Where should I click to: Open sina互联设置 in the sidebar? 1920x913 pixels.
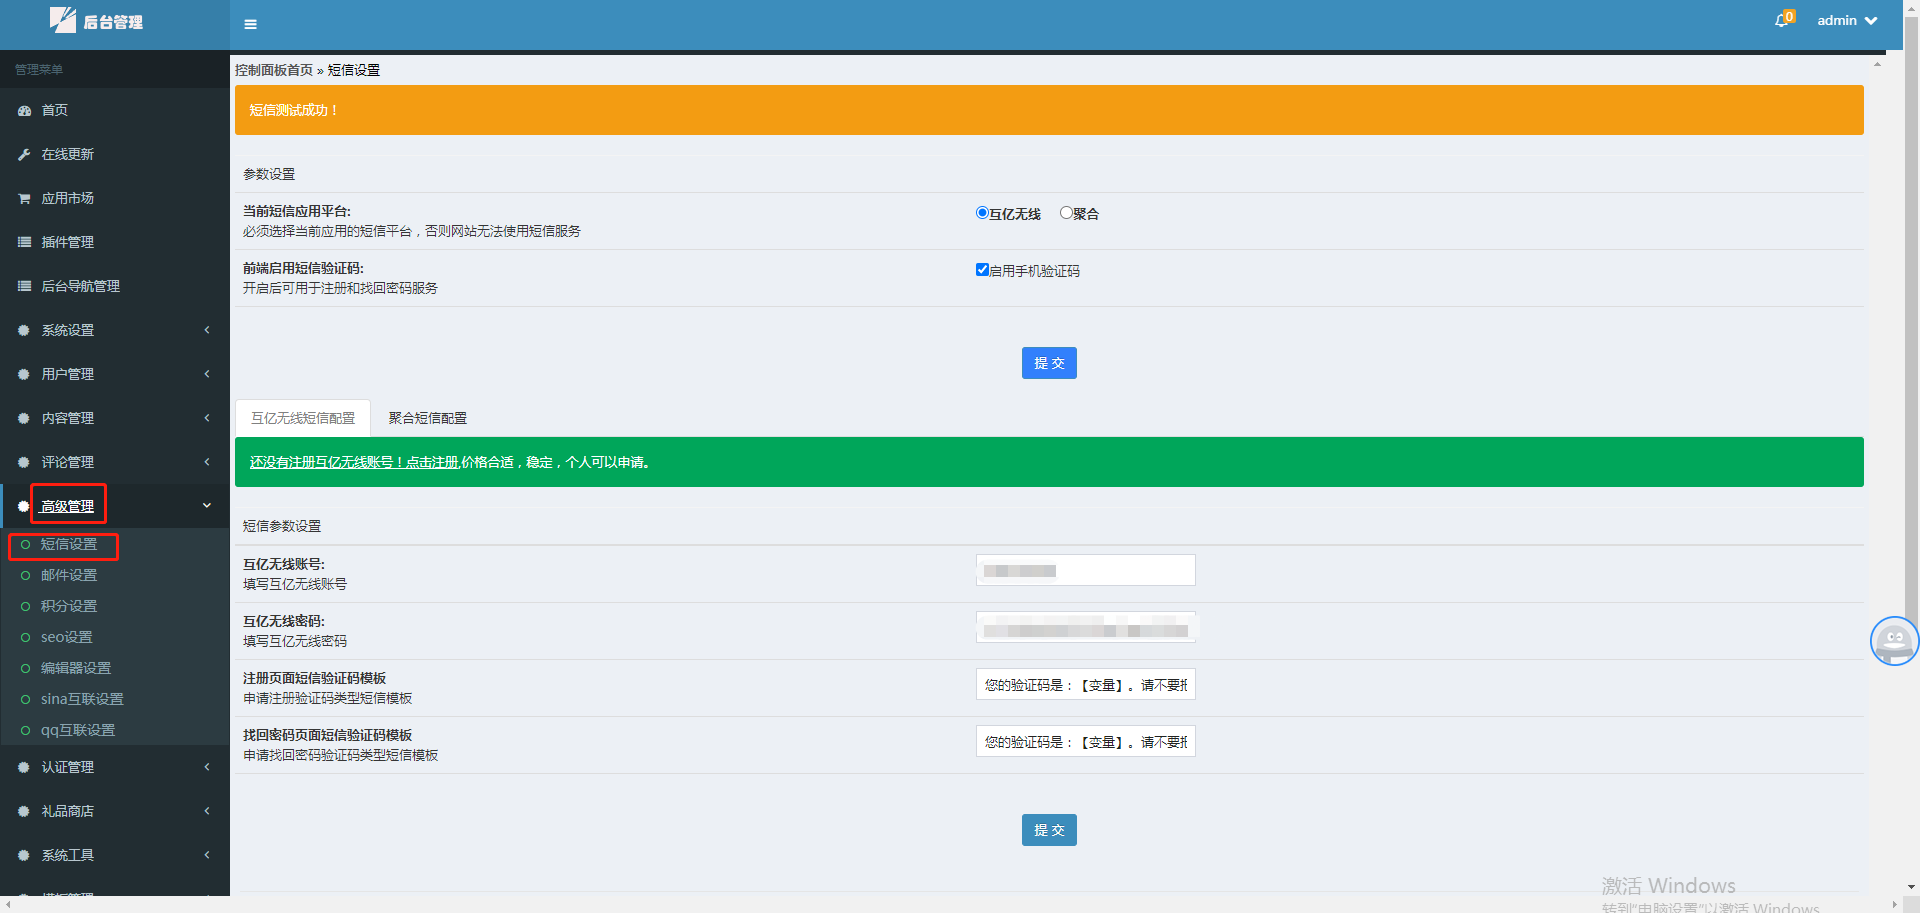tap(82, 700)
